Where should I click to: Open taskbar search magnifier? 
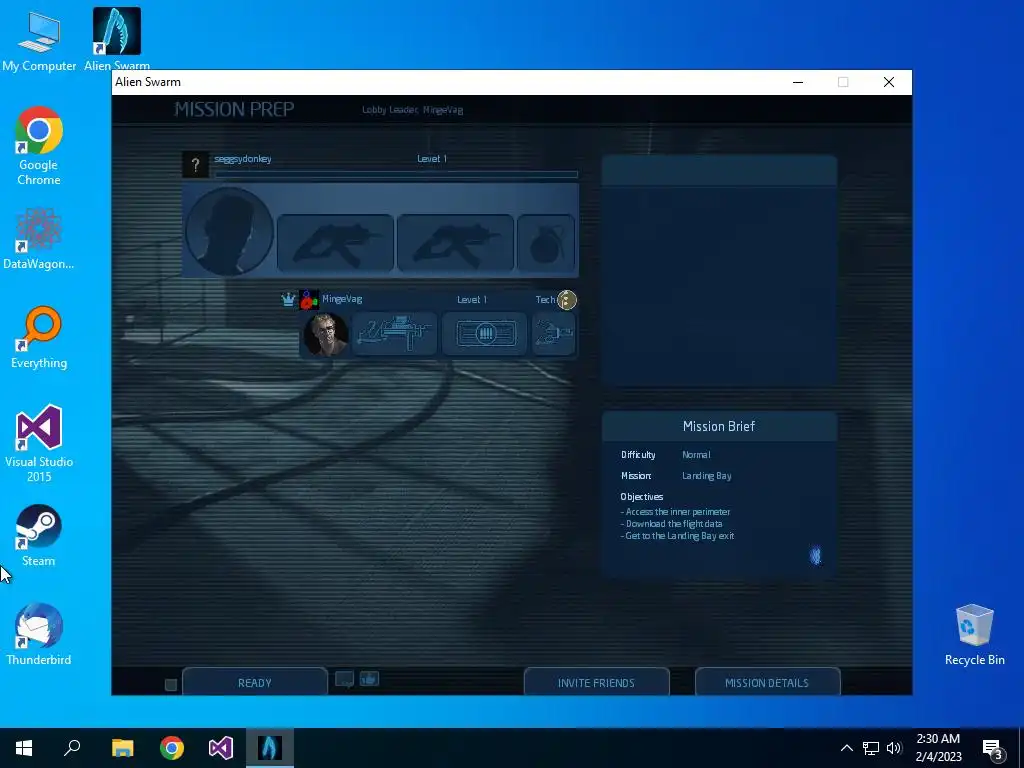pyautogui.click(x=72, y=748)
